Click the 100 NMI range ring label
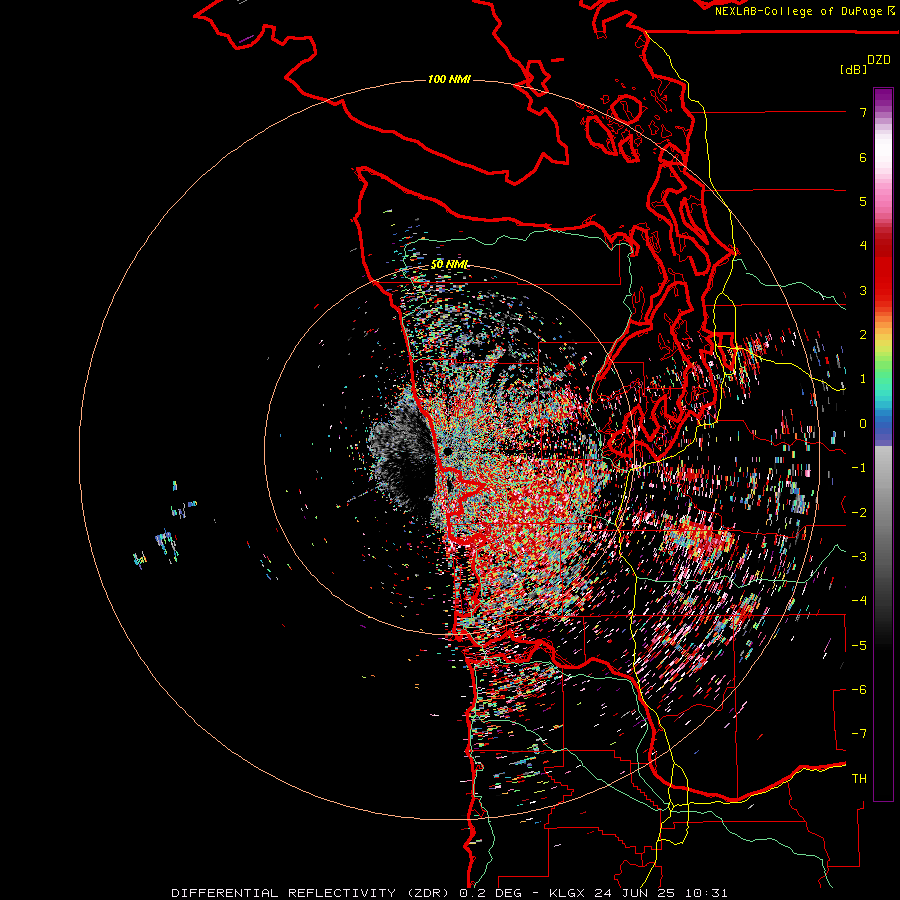900x900 pixels. [449, 79]
